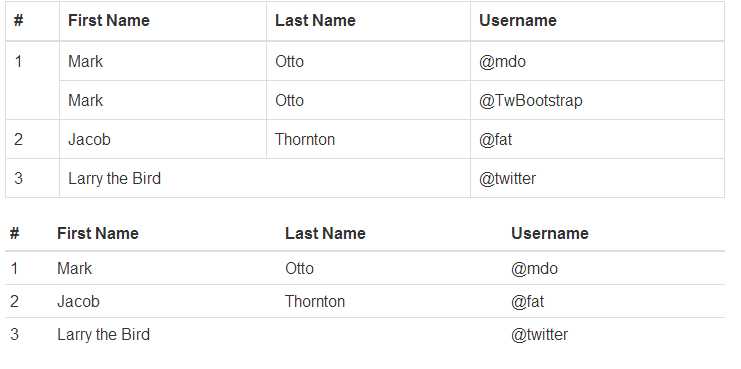Click the @twitter cell in bordered table
This screenshot has width=741, height=369.
click(x=507, y=179)
